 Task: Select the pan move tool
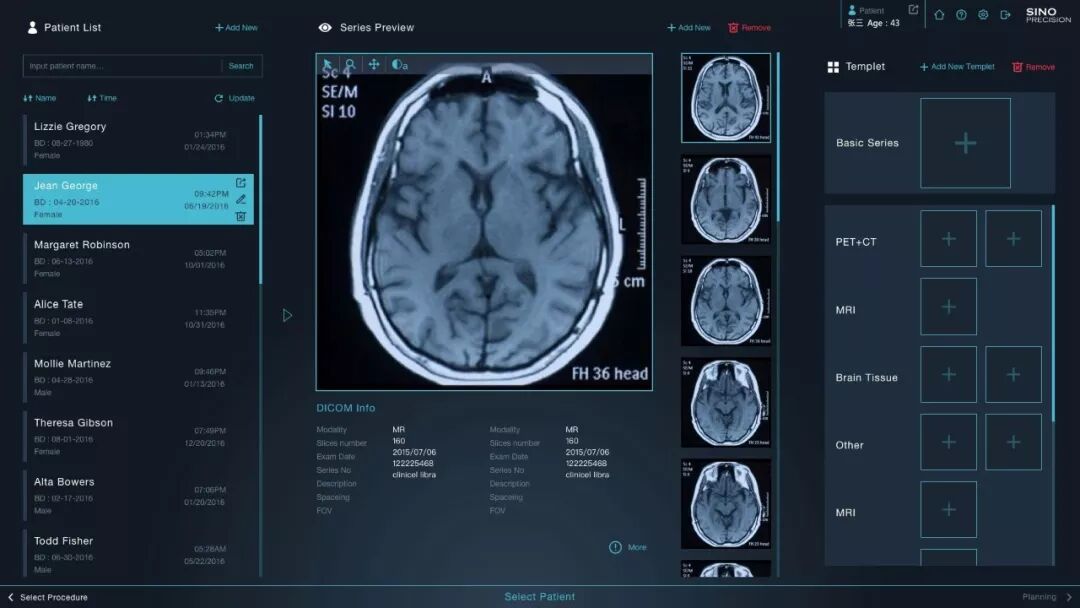coord(374,64)
